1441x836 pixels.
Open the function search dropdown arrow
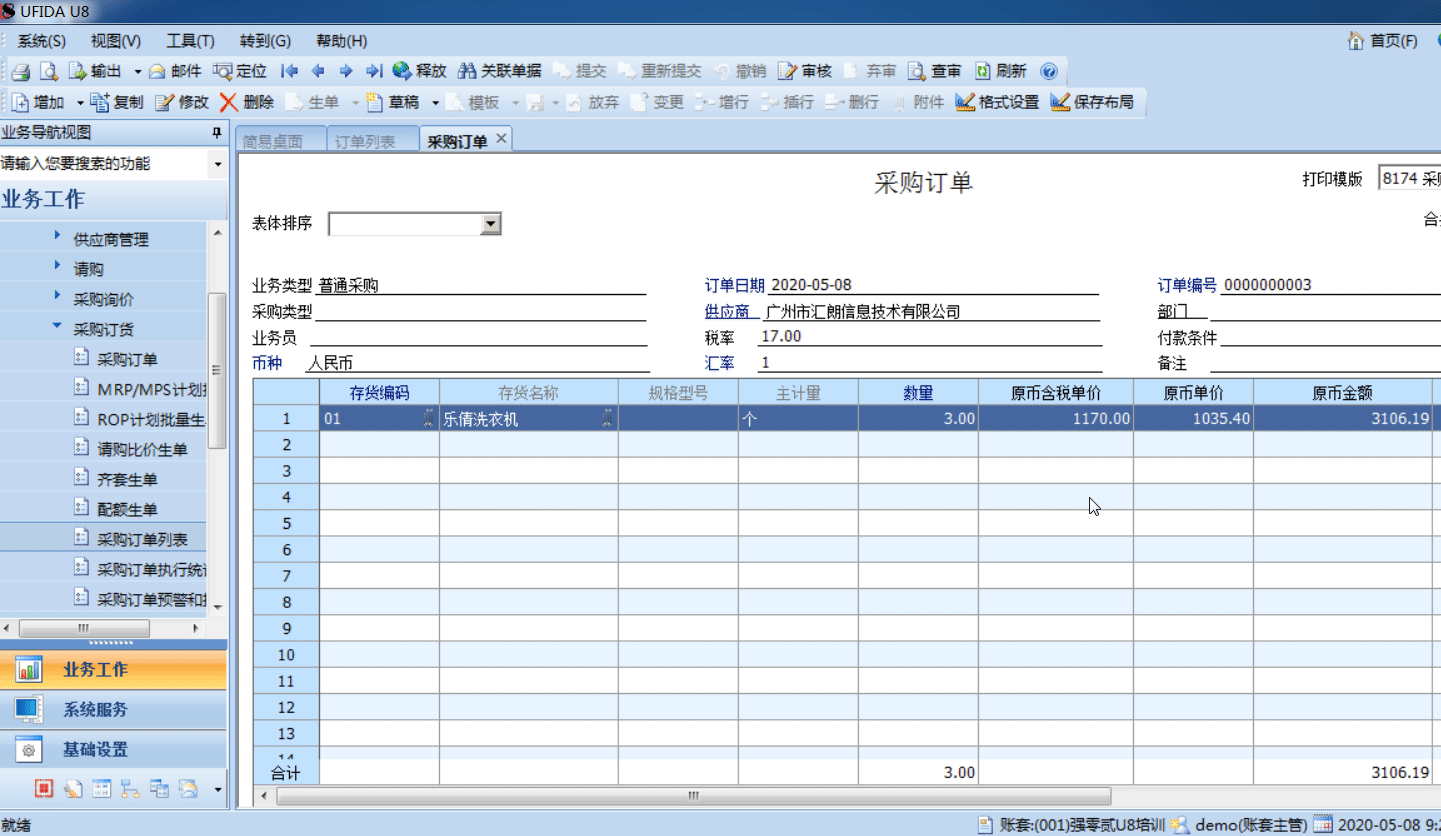click(218, 164)
